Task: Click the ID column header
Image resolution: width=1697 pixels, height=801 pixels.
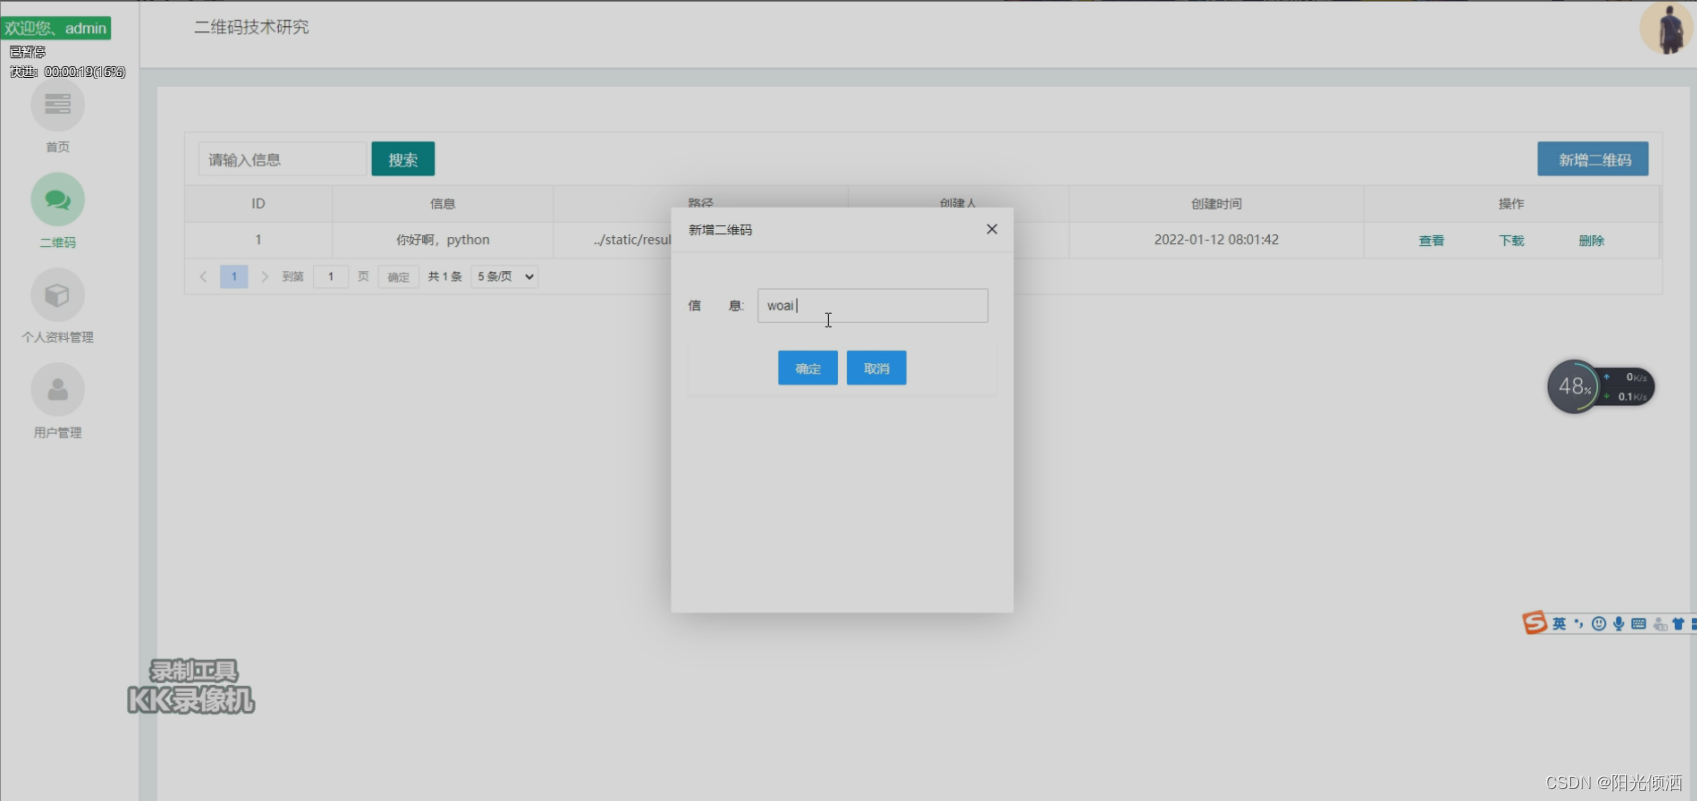Action: coord(258,204)
